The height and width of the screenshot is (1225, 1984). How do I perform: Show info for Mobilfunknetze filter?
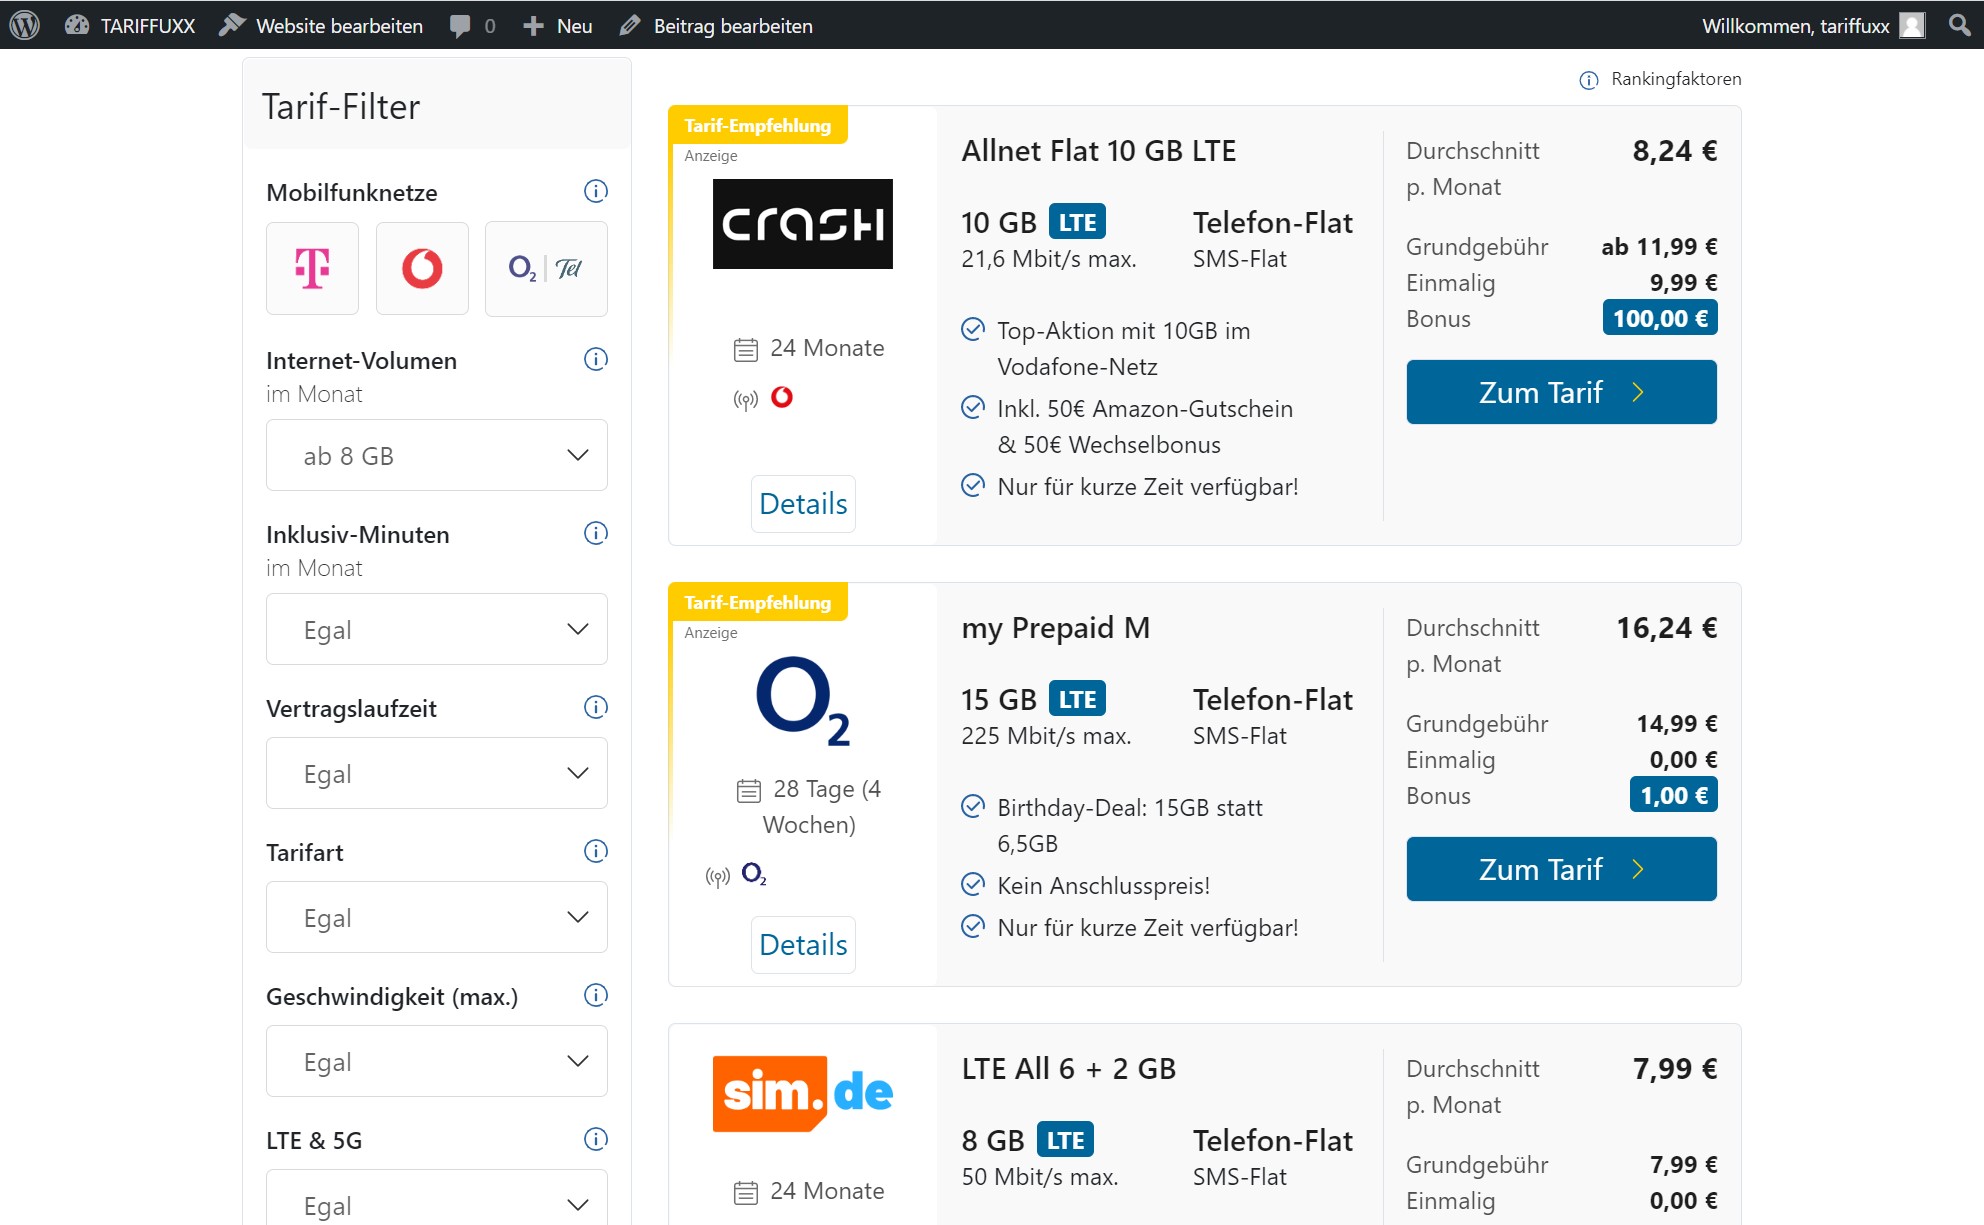click(x=596, y=191)
